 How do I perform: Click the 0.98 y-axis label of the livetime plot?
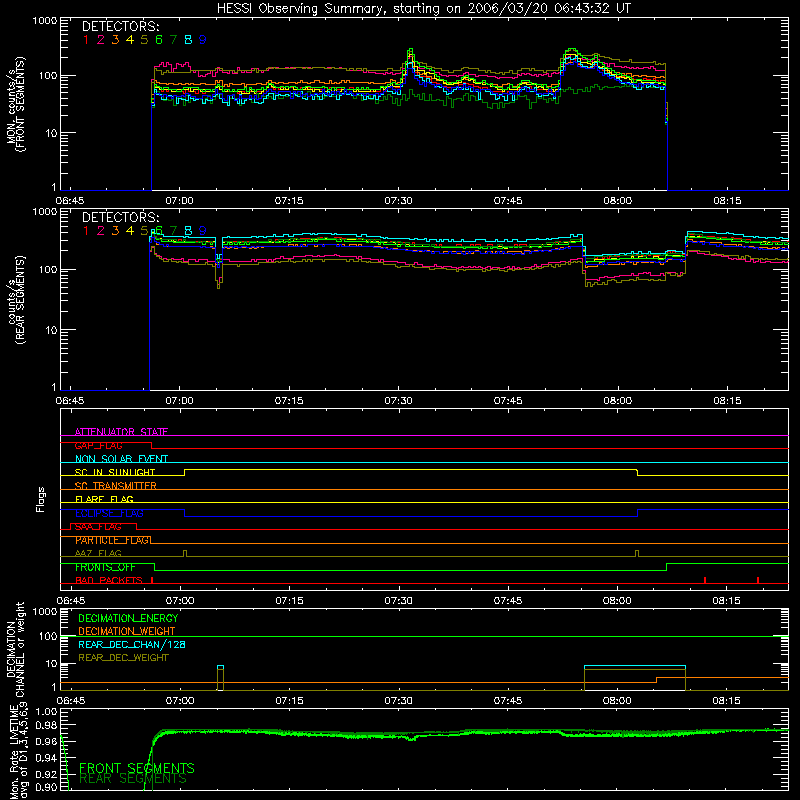[x=47, y=725]
